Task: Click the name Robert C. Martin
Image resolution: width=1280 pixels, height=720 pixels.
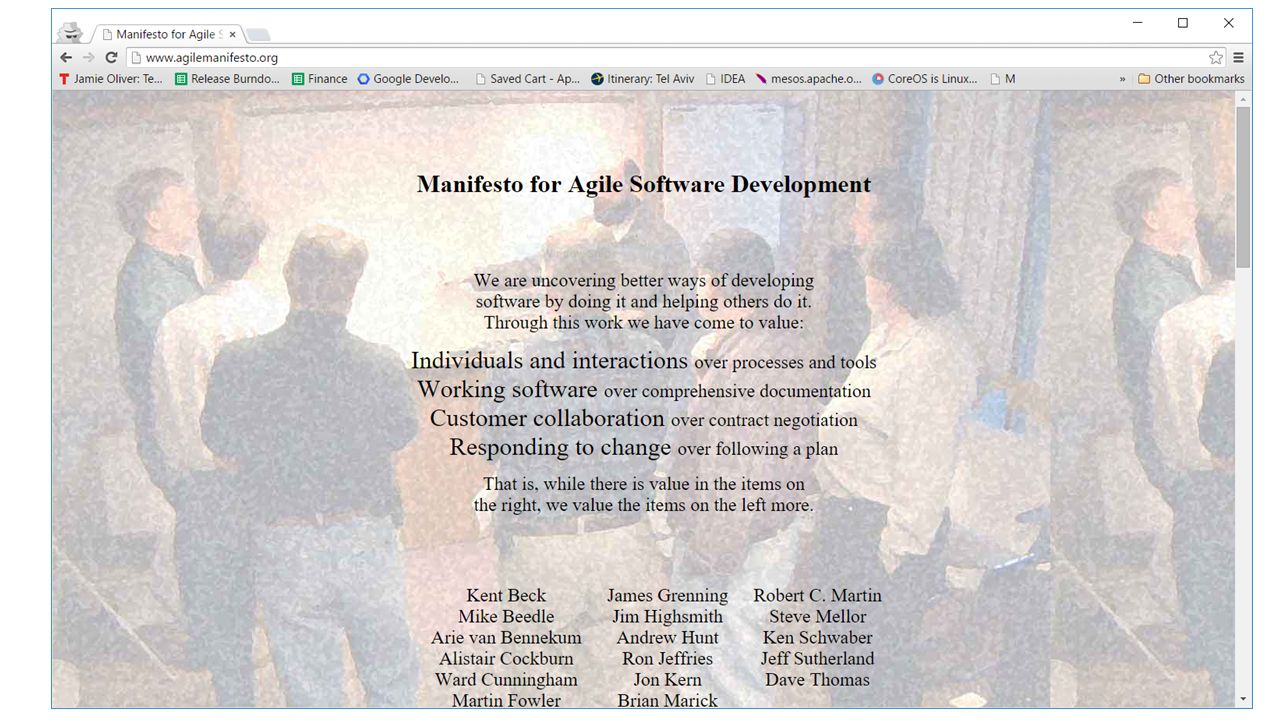Action: click(817, 595)
